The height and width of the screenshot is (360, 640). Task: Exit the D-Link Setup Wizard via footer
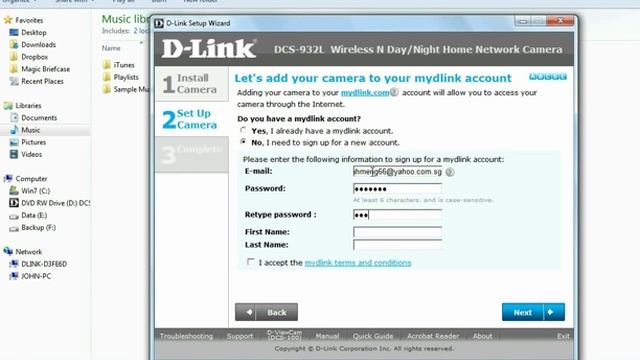[563, 336]
